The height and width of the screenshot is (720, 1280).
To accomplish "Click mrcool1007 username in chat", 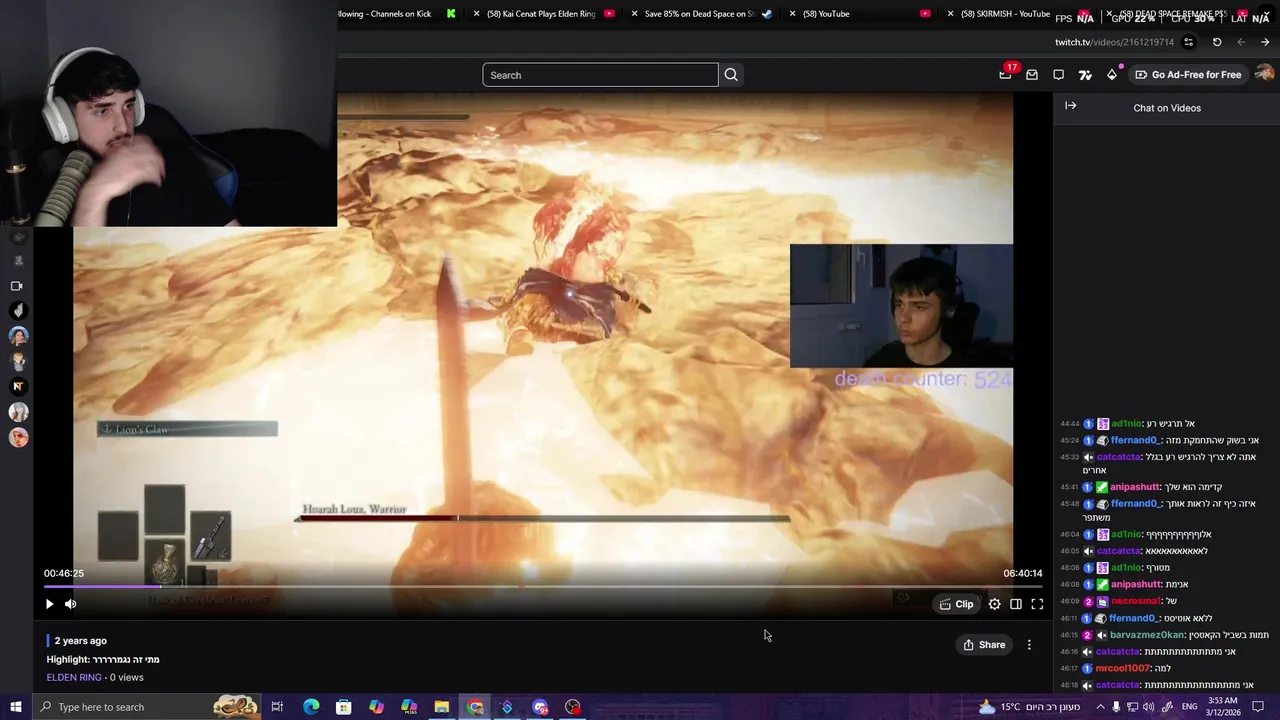I will 1123,668.
